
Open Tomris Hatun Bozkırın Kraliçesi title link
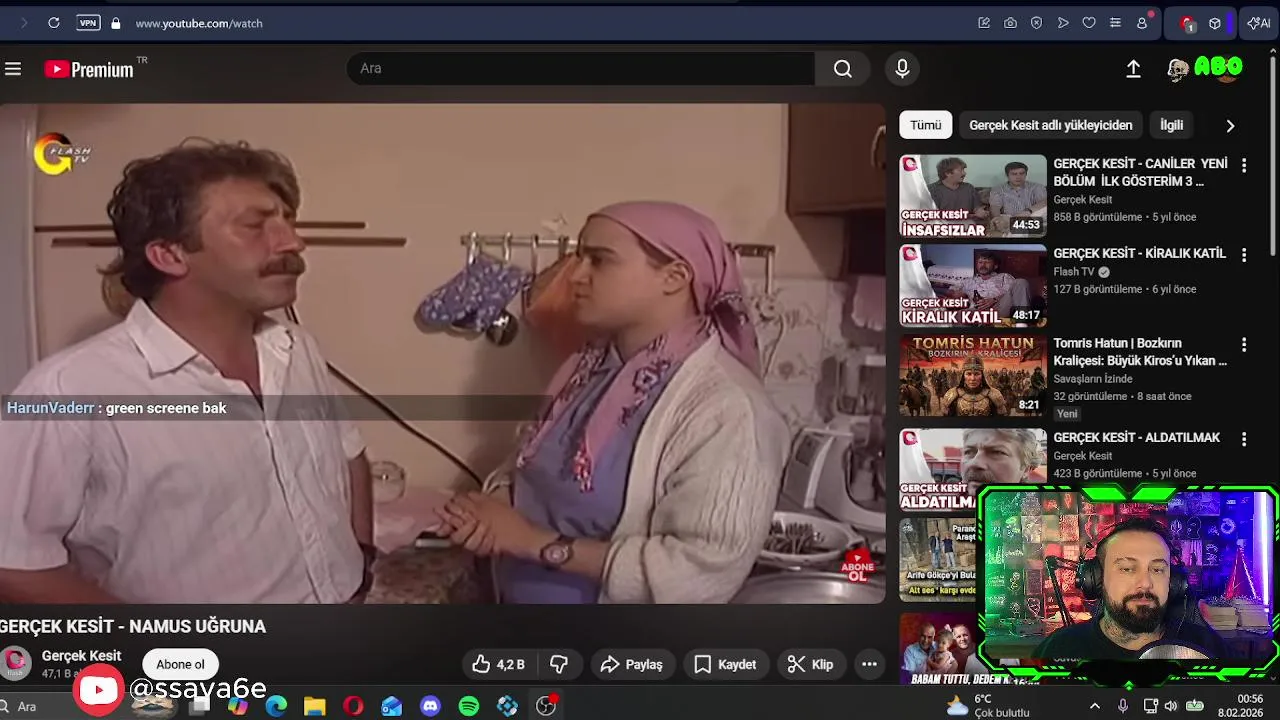[1140, 352]
